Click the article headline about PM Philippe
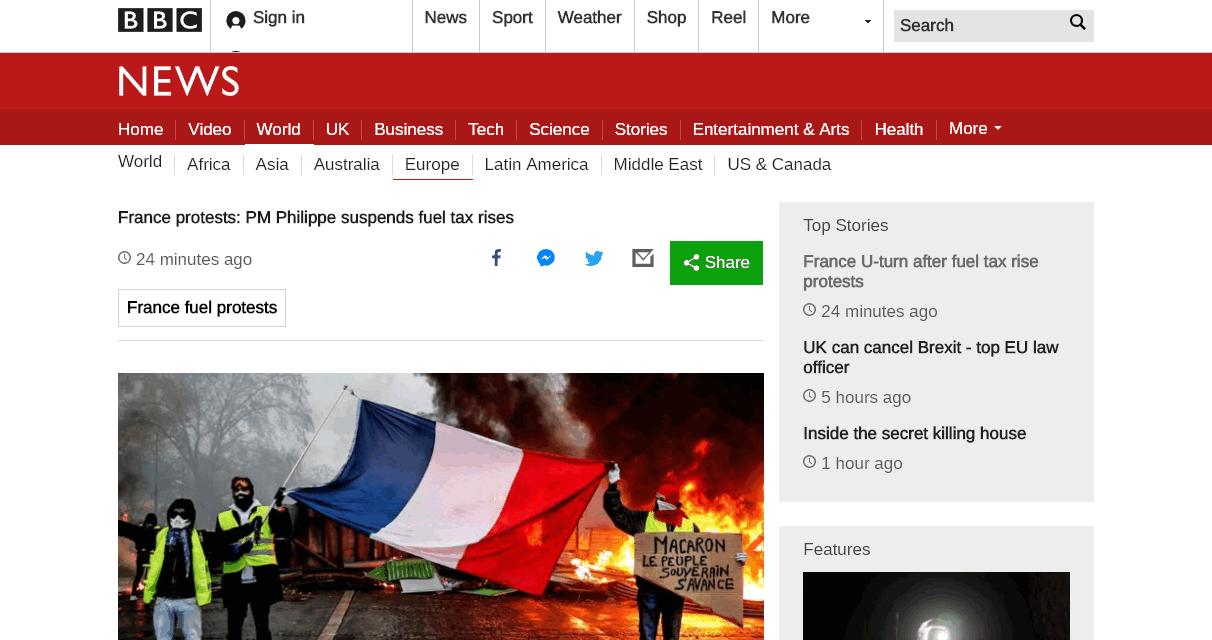The width and height of the screenshot is (1212, 640). (x=316, y=218)
